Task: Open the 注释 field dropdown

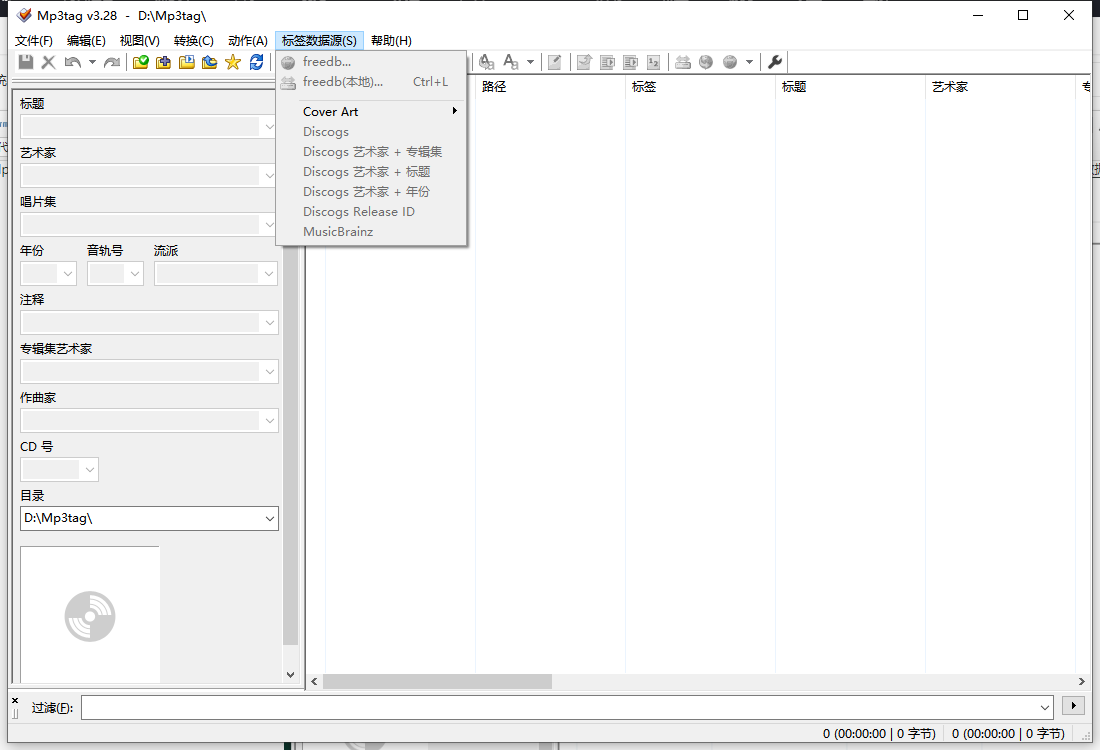Action: coord(269,323)
